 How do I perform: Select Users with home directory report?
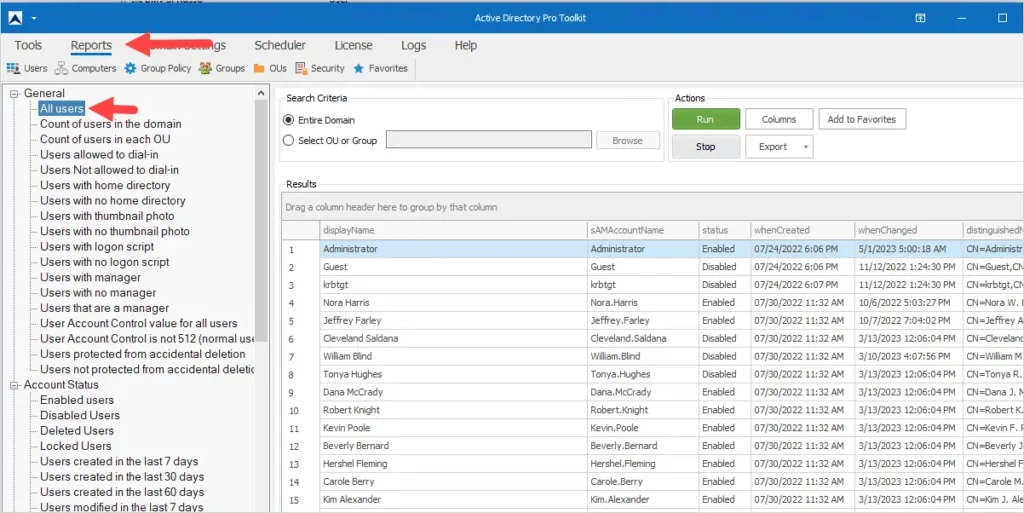(105, 185)
